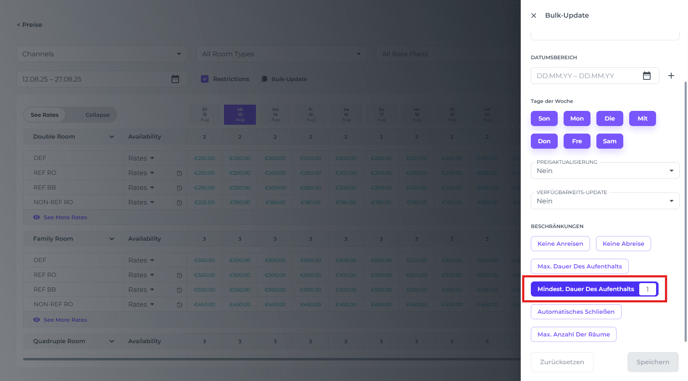Enable Max. Anzahl Der Räume restriction
This screenshot has height=381, width=688.
click(573, 334)
